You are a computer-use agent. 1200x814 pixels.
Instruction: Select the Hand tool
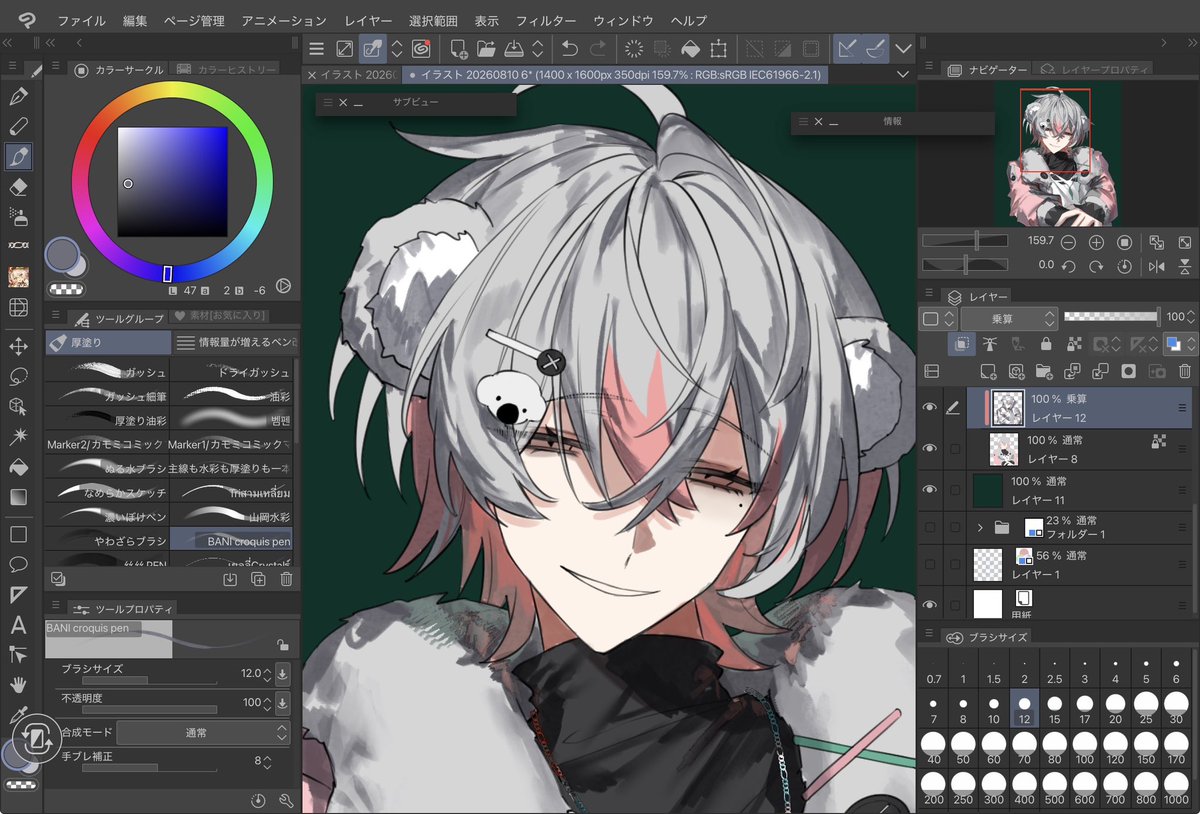coord(18,685)
